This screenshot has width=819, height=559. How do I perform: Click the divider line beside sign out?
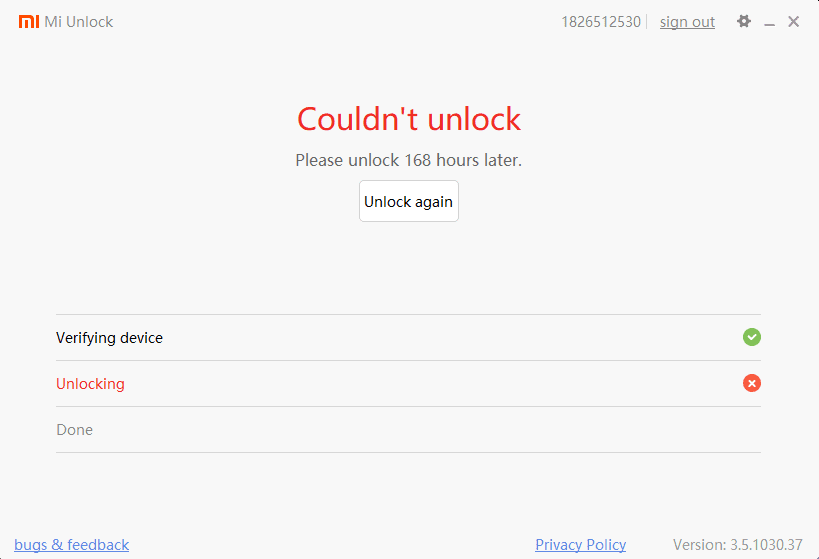(x=647, y=22)
